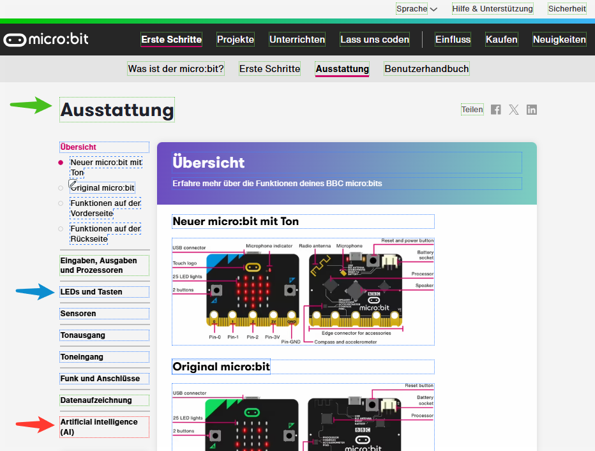Expand the Datenaufzeichnung section

point(104,400)
